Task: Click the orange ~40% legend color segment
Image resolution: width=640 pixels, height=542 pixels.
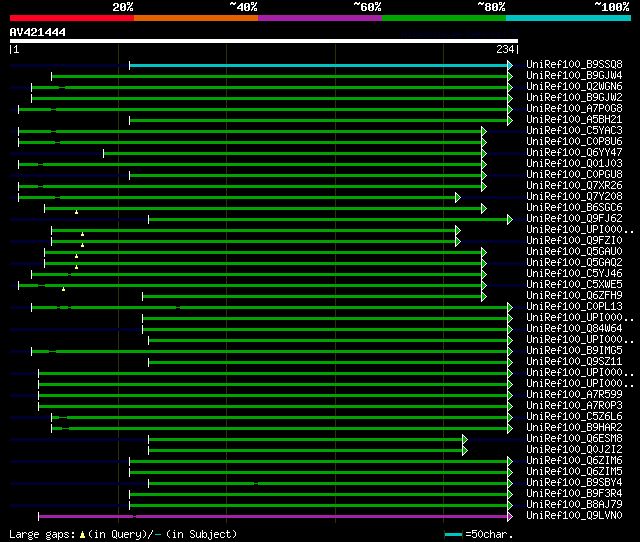Action: (x=196, y=18)
